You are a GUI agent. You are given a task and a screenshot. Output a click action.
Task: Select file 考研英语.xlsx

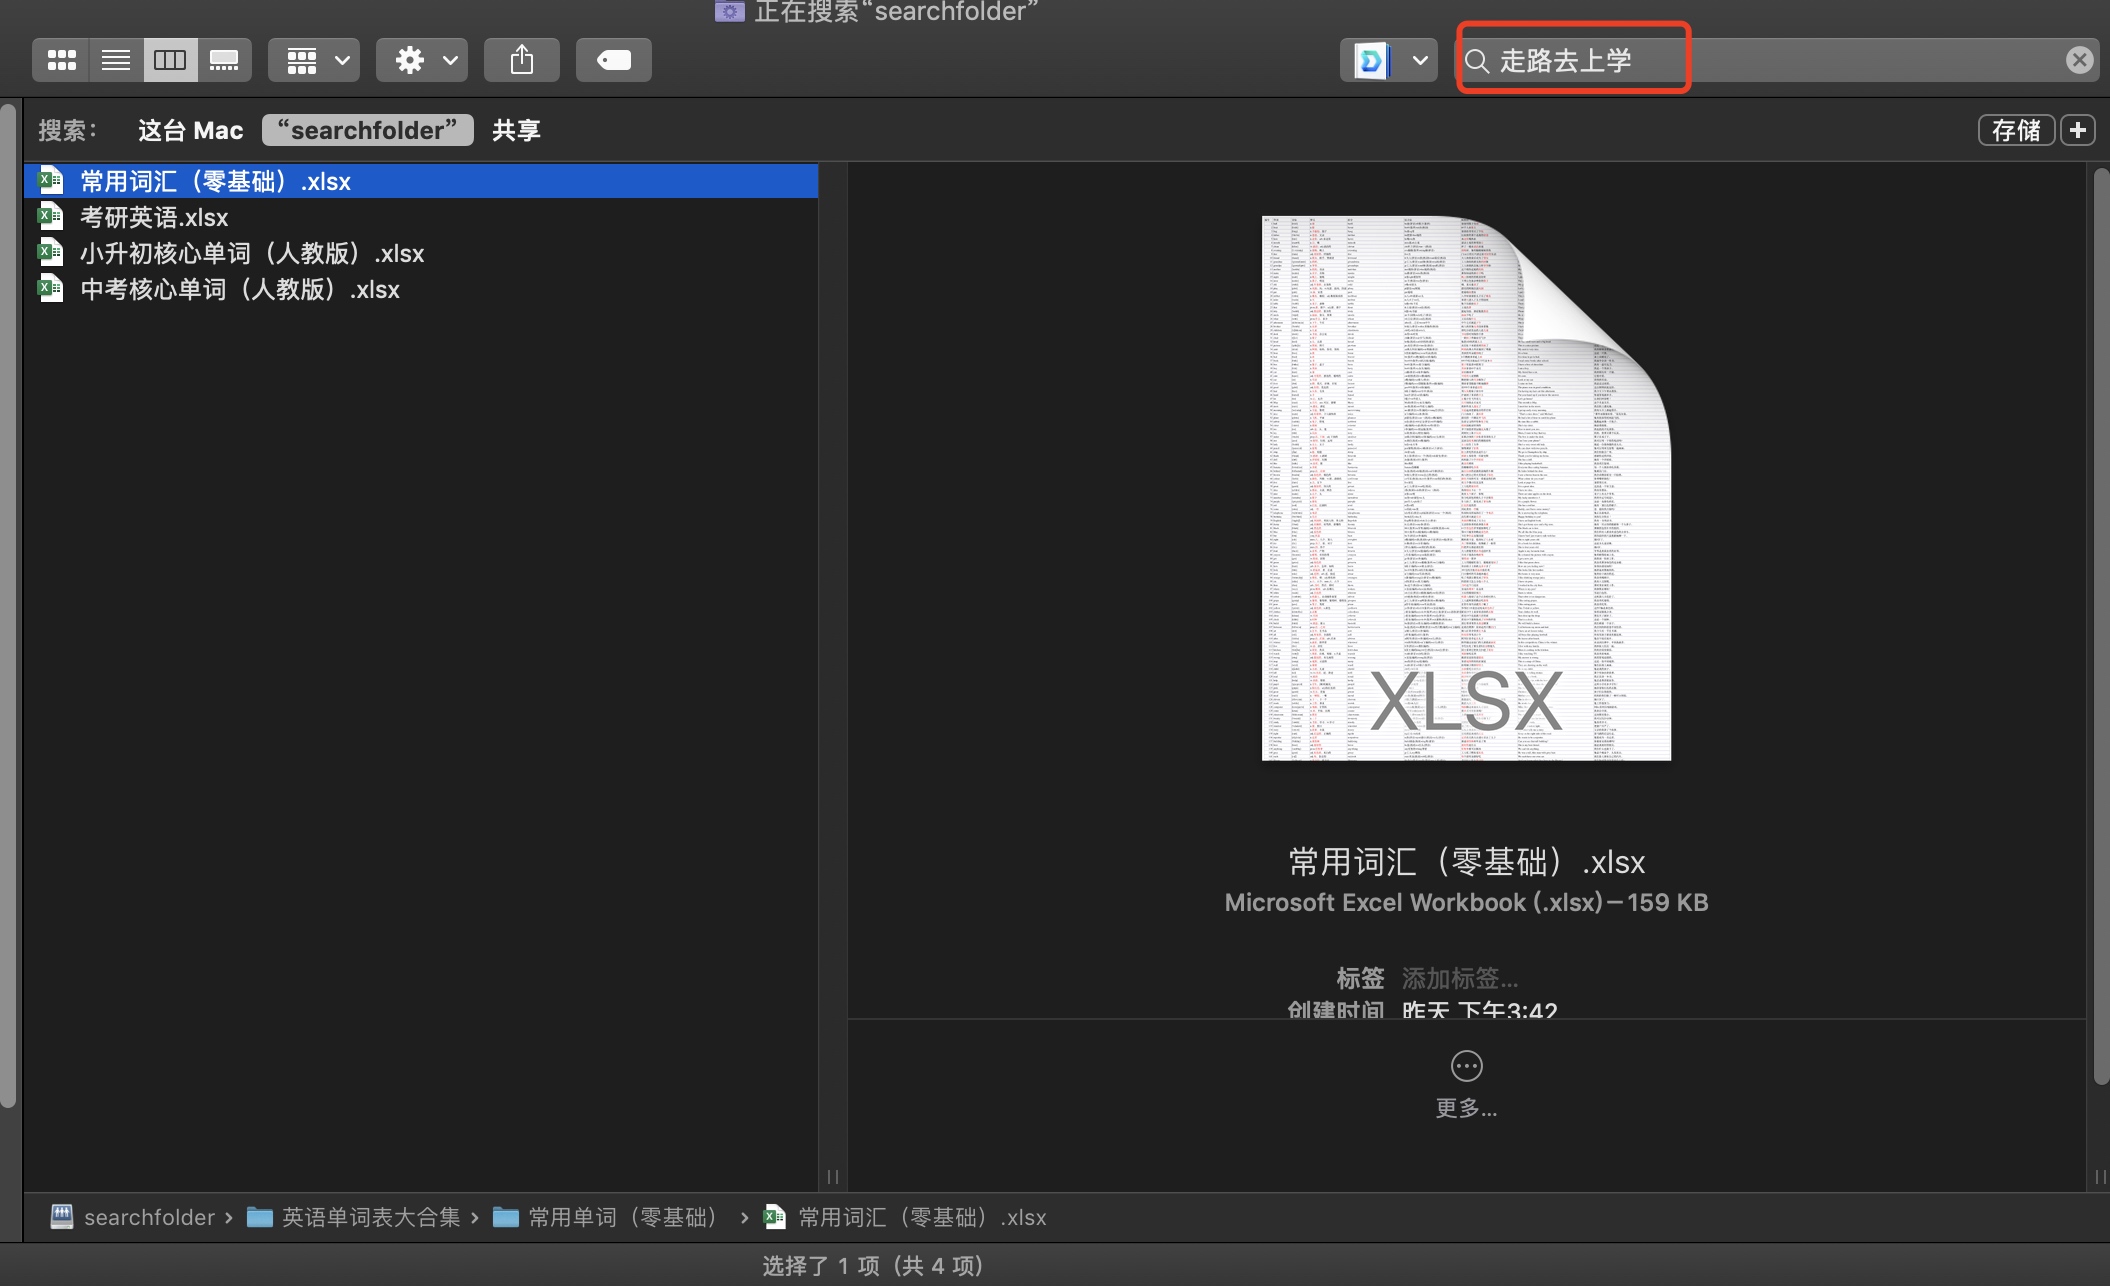click(421, 217)
